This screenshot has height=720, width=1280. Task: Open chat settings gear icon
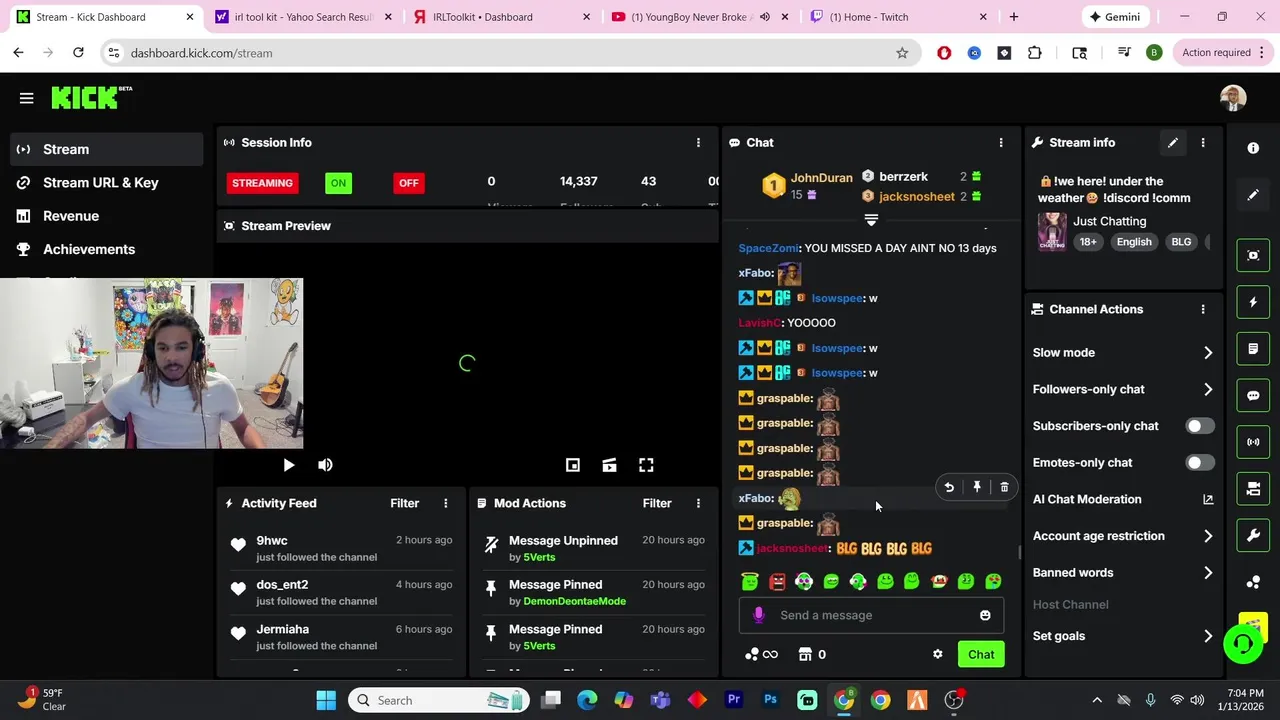[x=937, y=654]
